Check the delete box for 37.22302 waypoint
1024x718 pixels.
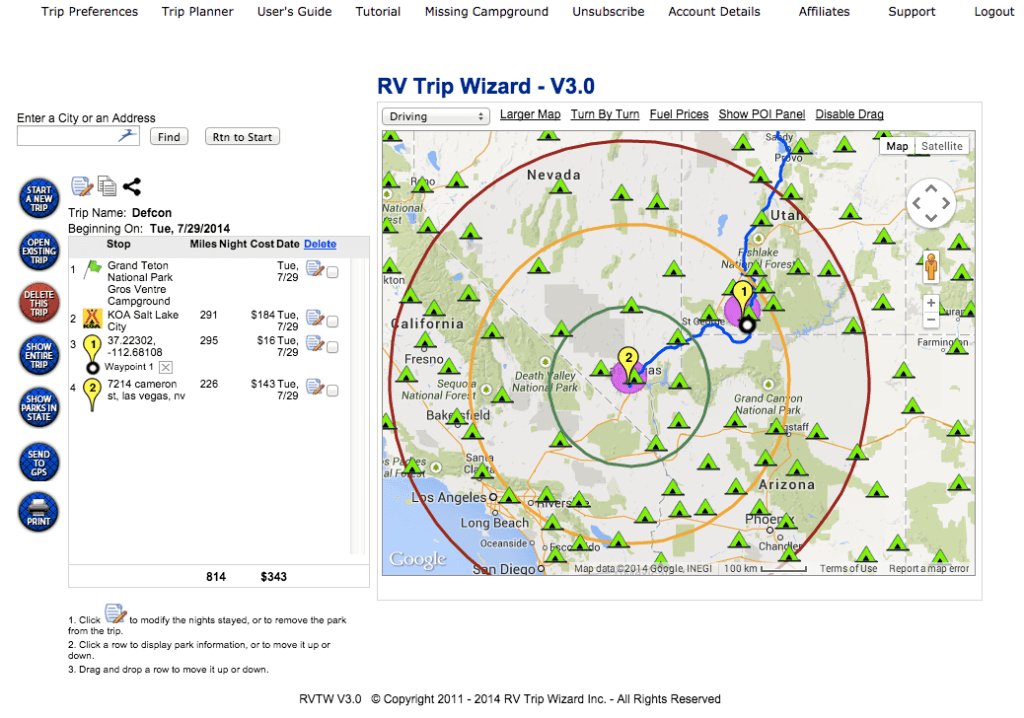pyautogui.click(x=332, y=347)
